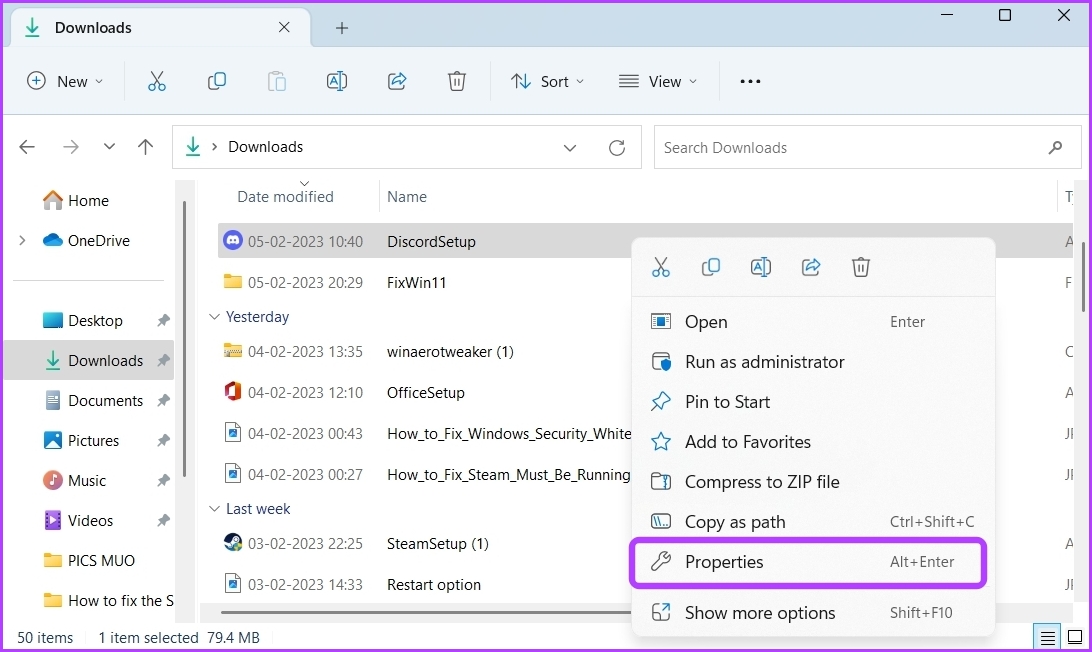Go back with the left arrow

click(x=27, y=147)
